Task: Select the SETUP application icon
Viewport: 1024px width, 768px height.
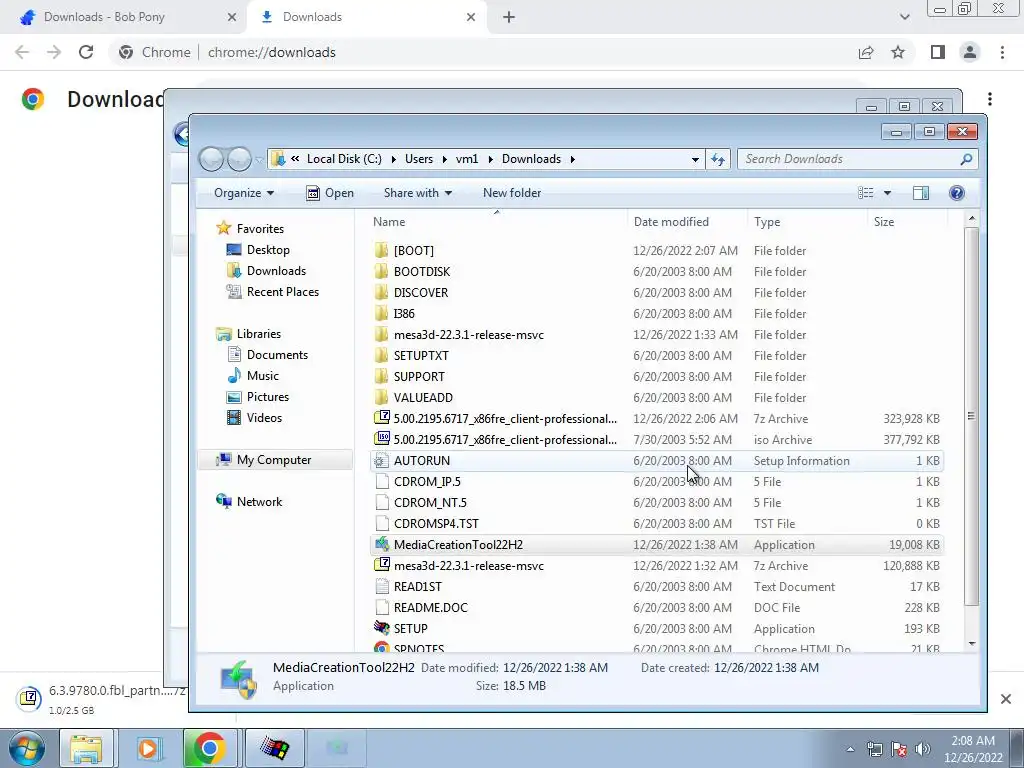Action: [382, 628]
